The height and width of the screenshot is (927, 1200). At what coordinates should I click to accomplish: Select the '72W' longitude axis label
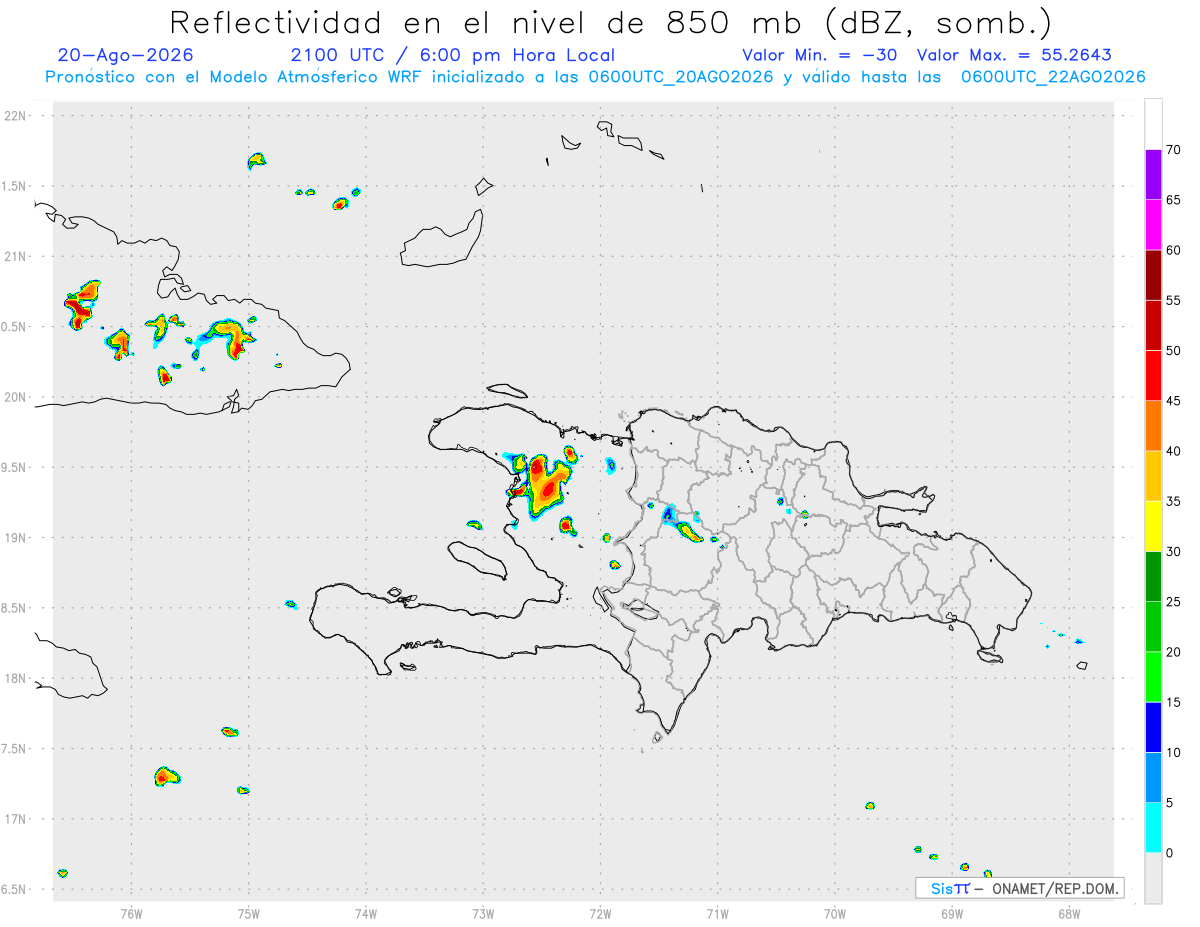pos(600,913)
